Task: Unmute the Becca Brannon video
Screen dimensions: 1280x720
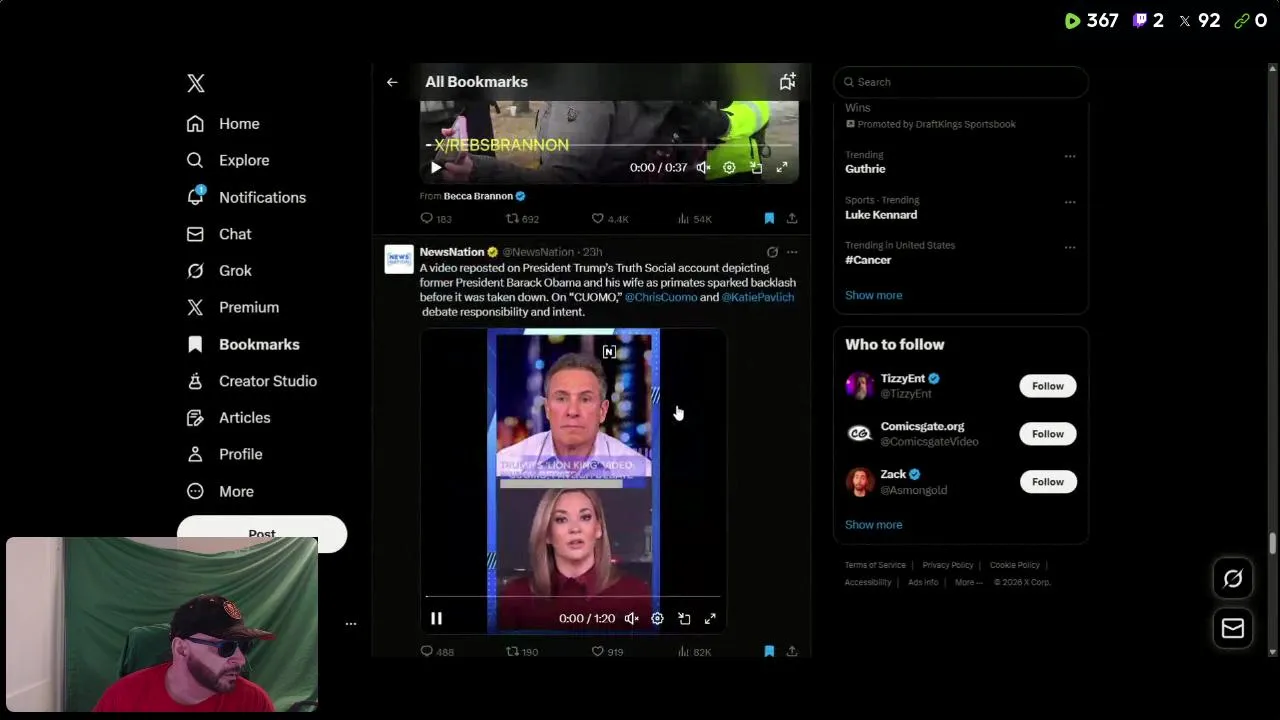Action: point(703,167)
